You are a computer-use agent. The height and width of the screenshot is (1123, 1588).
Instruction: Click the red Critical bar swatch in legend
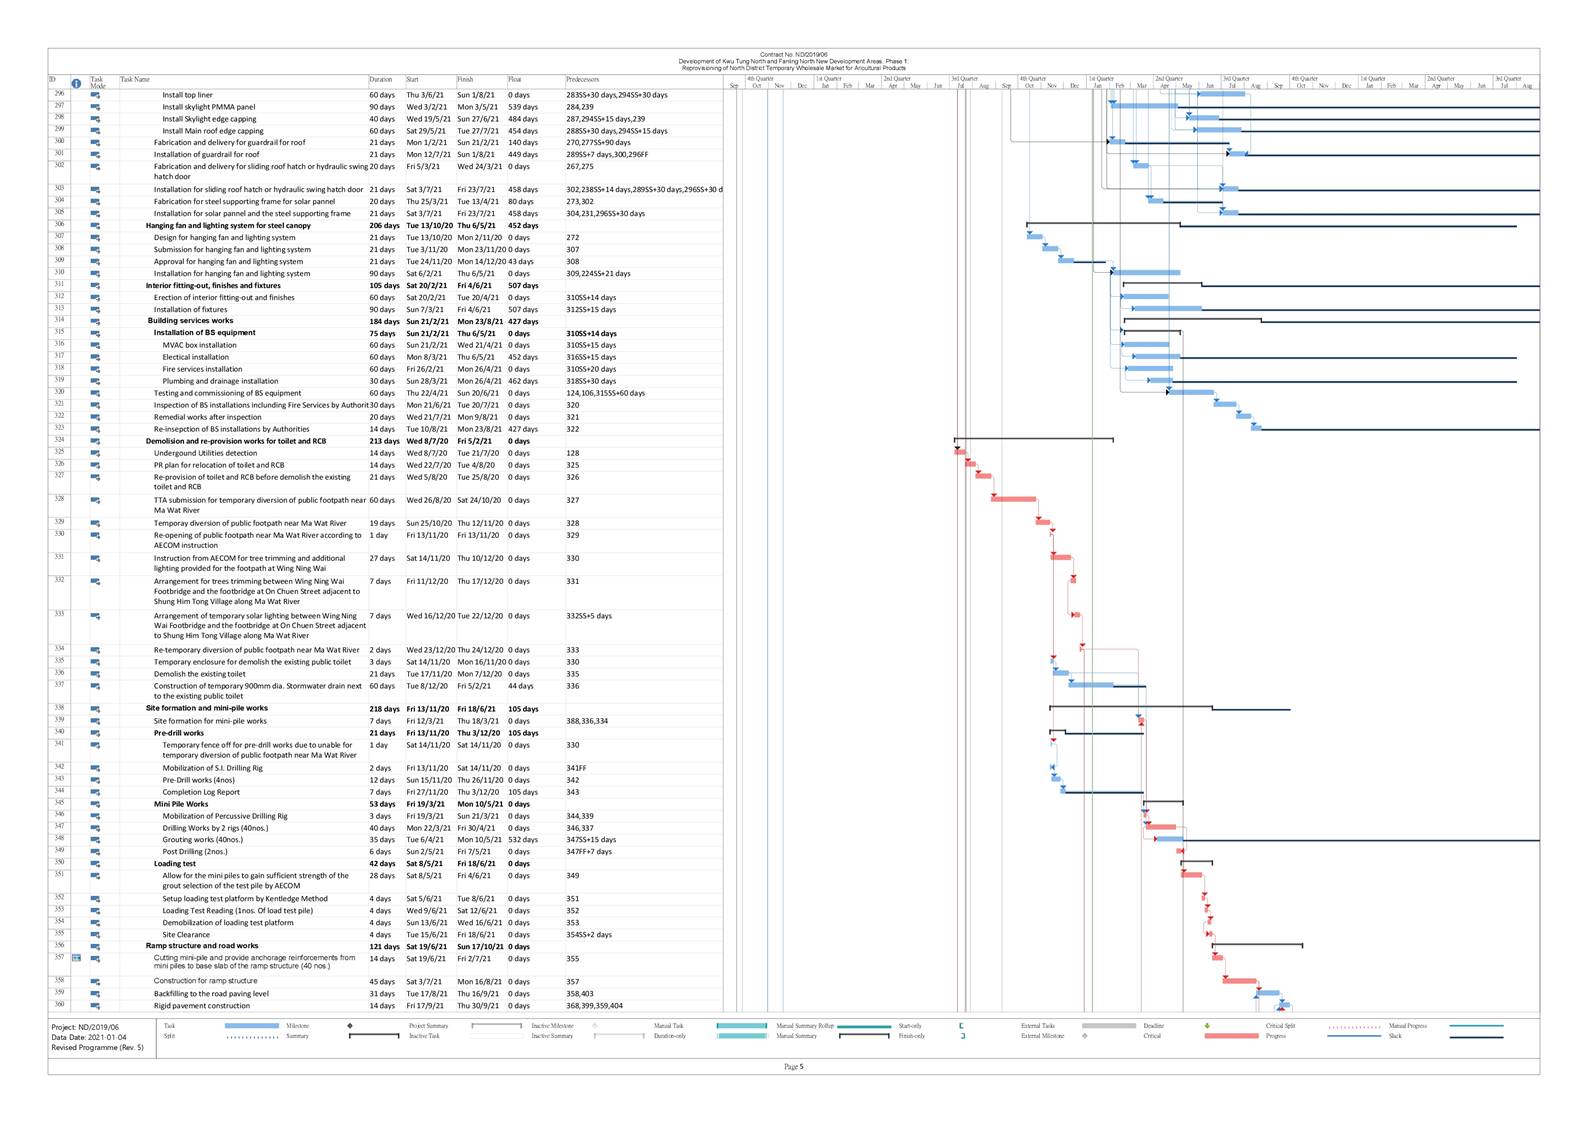tap(1231, 1036)
